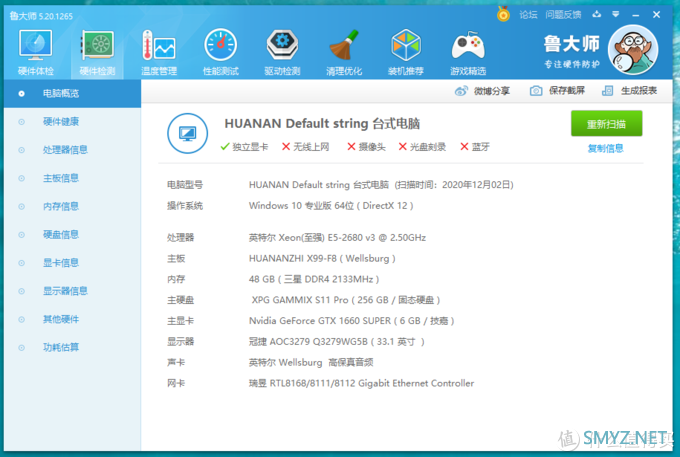Open 驱动检测 driver detection
This screenshot has height=457, width=680.
[282, 52]
